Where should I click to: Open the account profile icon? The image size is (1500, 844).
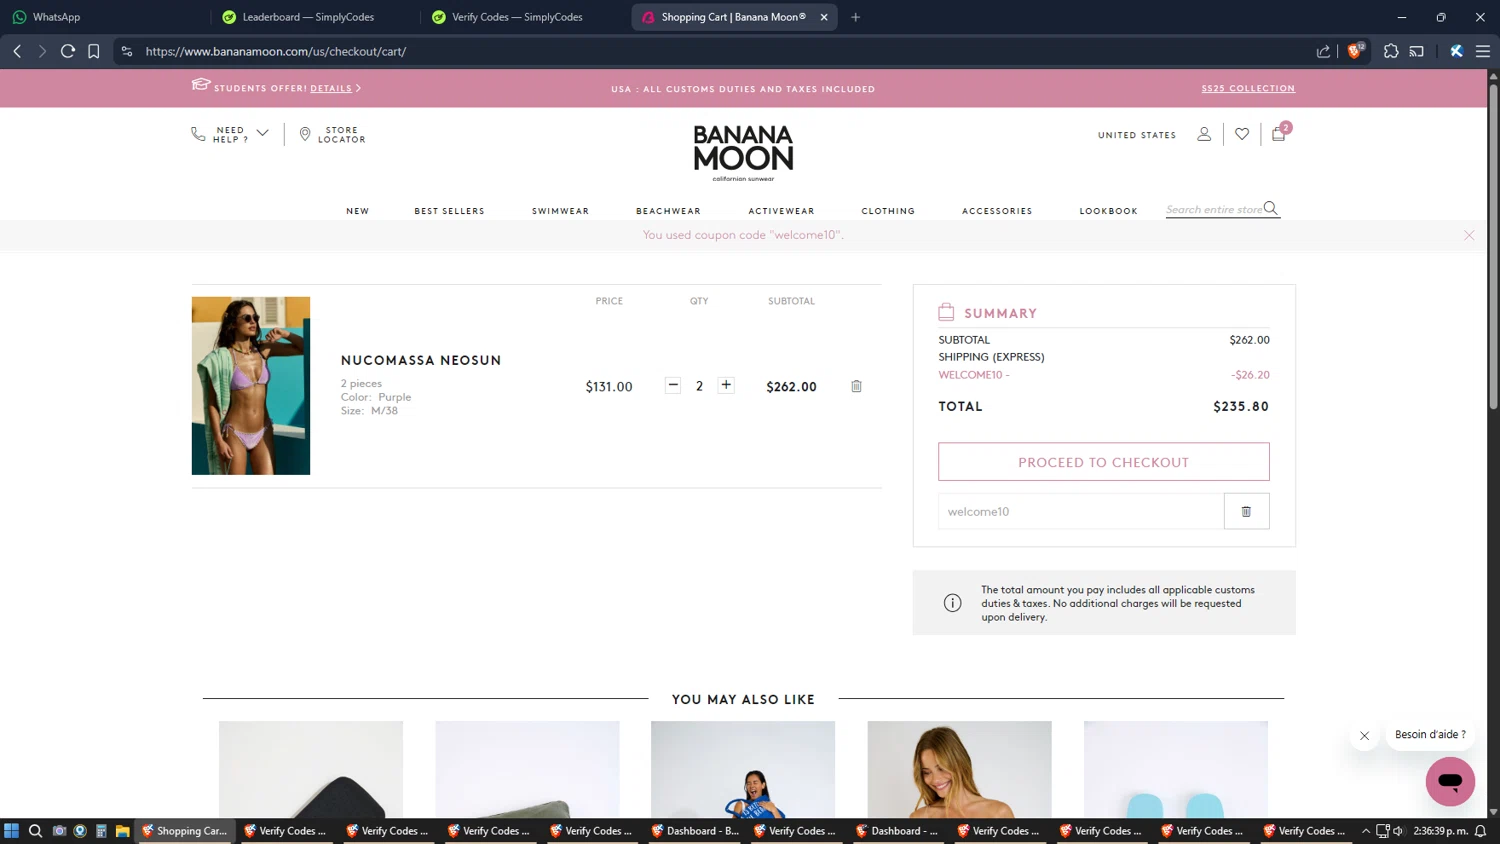coord(1204,134)
